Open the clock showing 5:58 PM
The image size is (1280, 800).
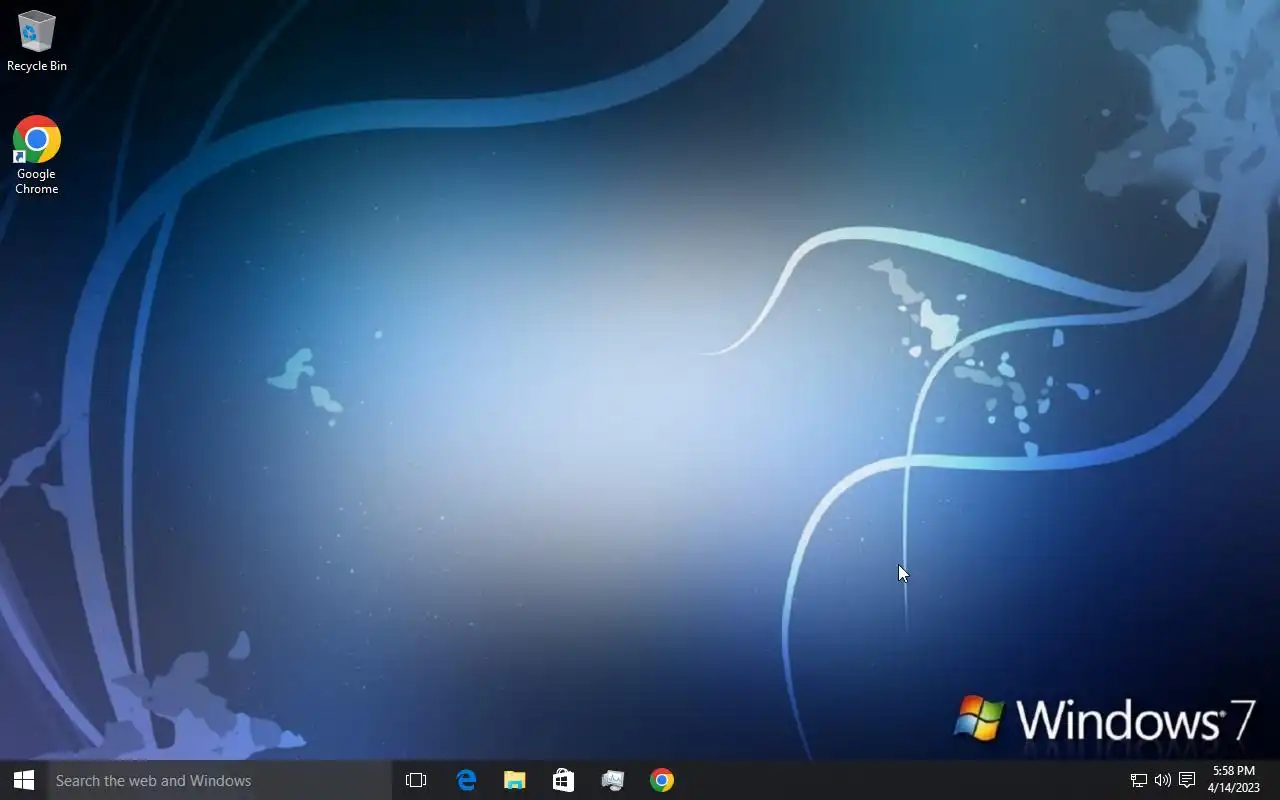click(x=1233, y=780)
